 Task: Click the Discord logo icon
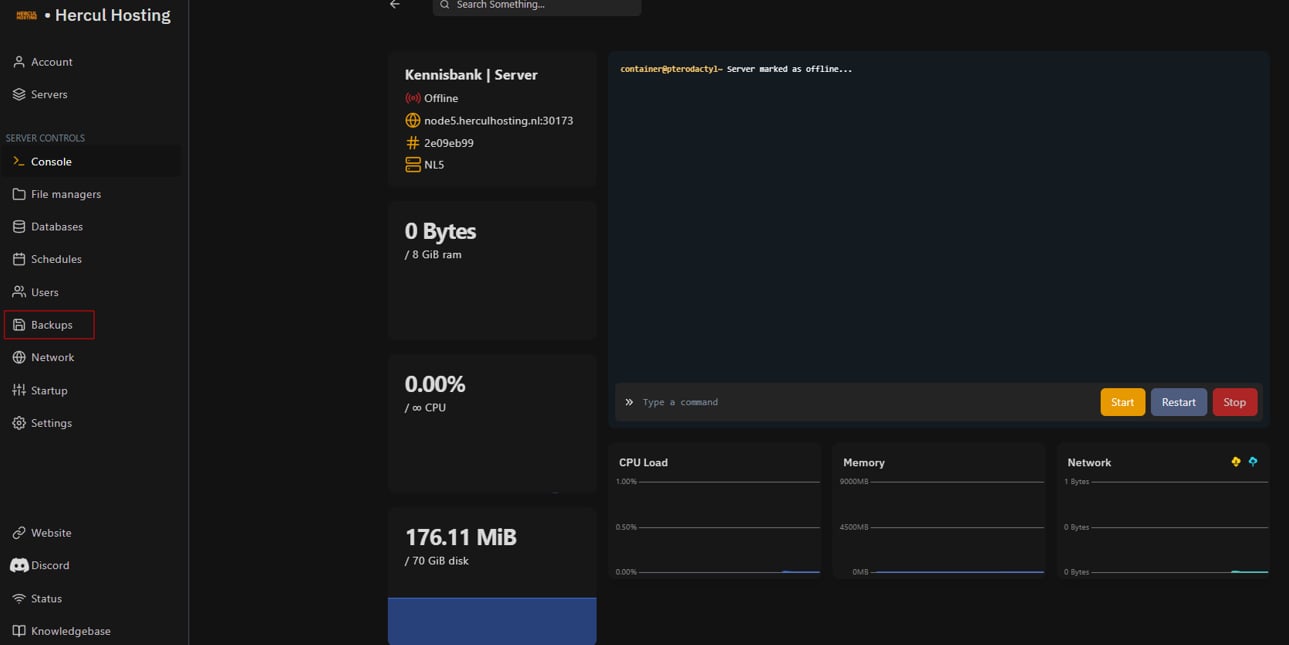pyautogui.click(x=19, y=566)
